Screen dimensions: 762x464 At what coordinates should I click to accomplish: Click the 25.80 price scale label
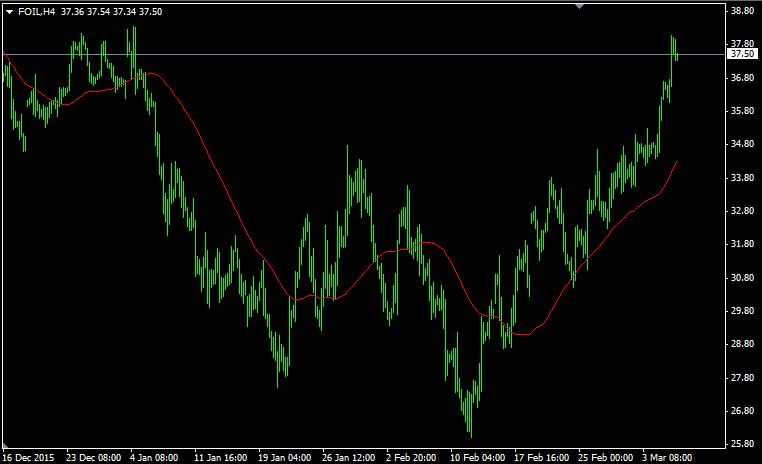[742, 444]
